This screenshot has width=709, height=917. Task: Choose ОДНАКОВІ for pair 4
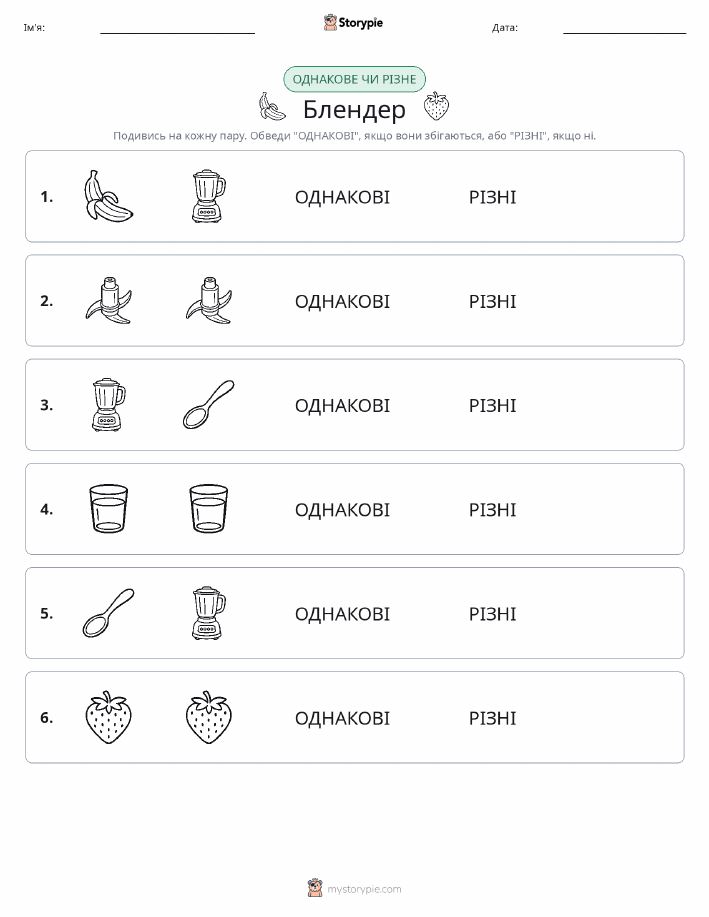[x=342, y=509]
